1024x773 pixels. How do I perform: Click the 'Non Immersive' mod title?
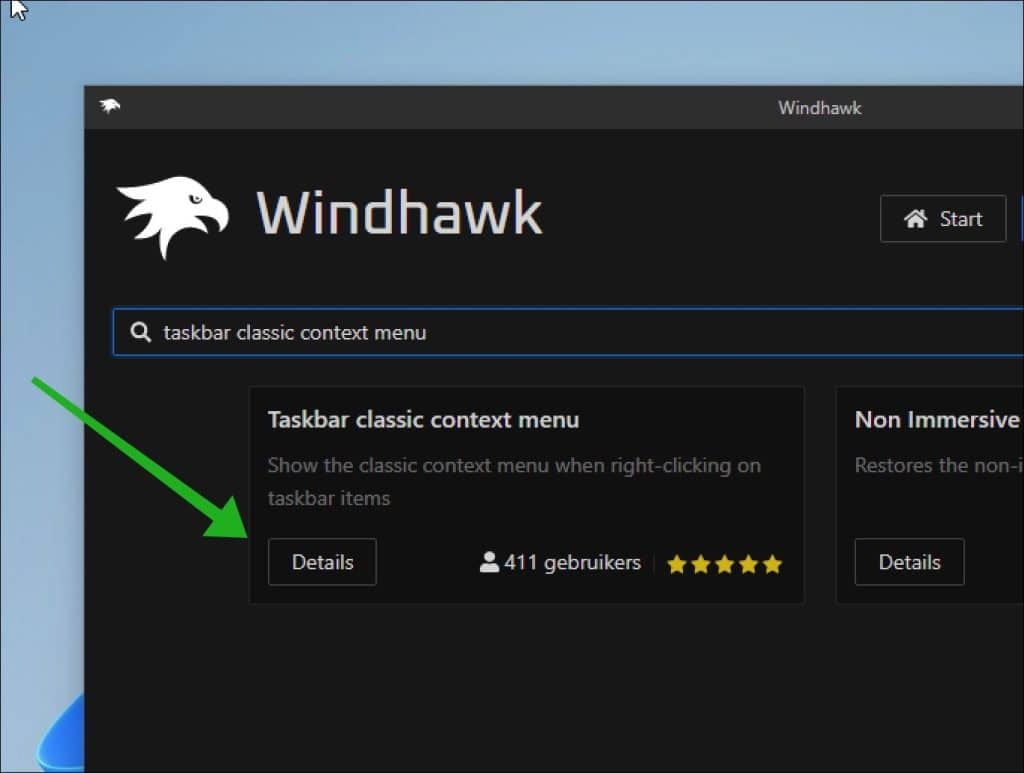937,420
